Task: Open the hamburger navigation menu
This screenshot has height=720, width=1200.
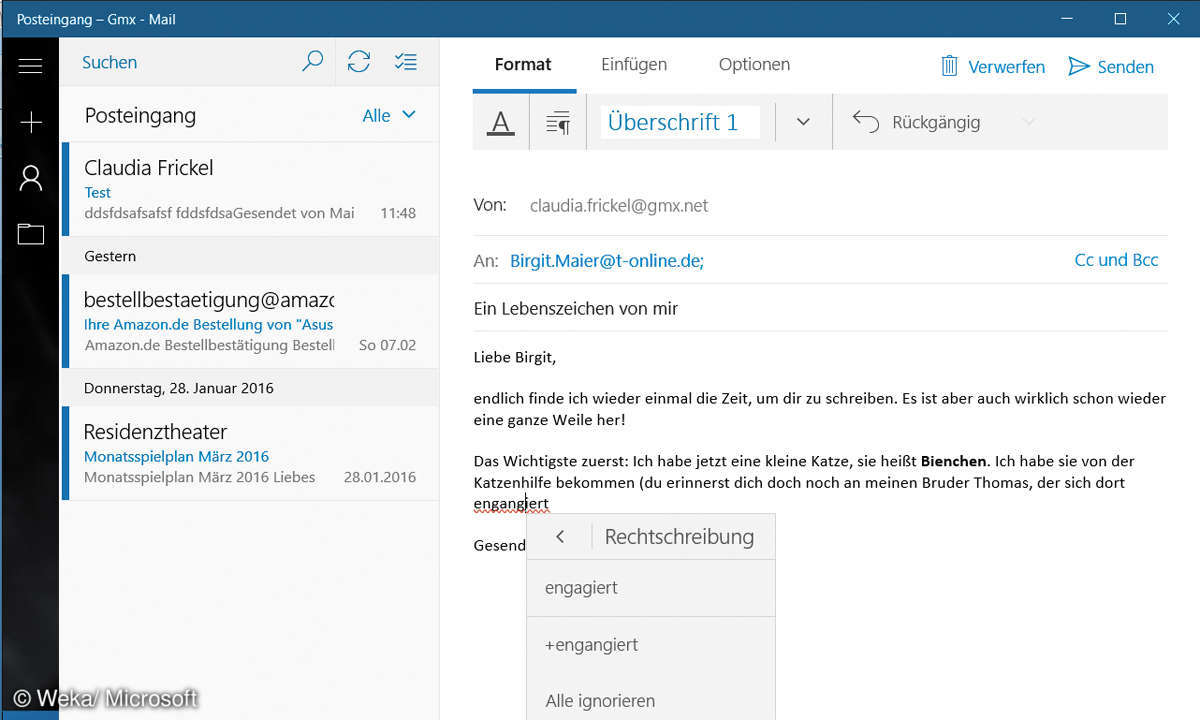Action: [31, 66]
